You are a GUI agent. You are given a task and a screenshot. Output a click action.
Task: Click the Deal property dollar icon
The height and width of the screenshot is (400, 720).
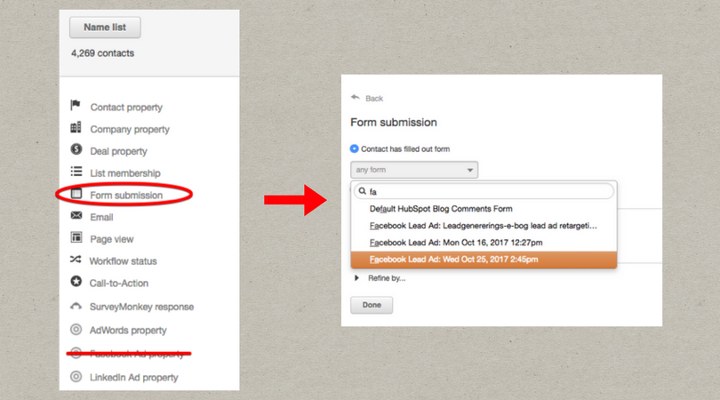[76, 150]
